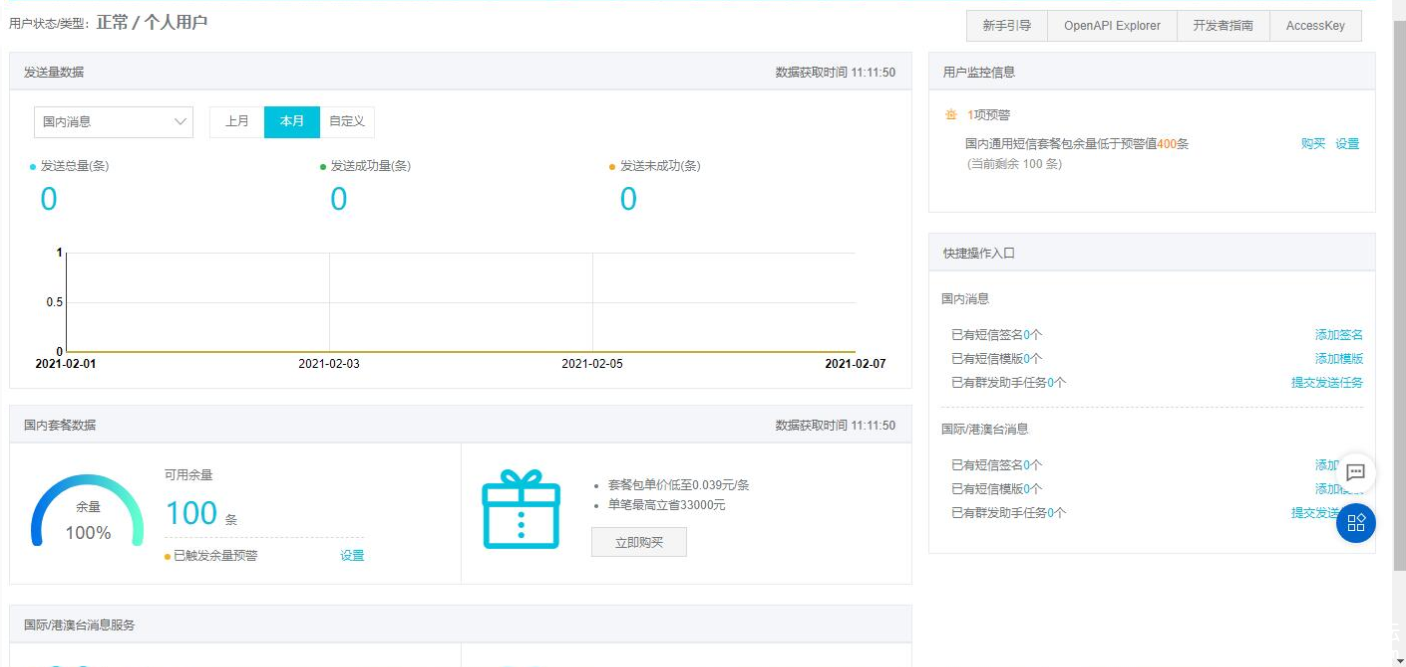This screenshot has height=667, width=1406.
Task: Click the warning bell icon beside 1项预警
Action: pyautogui.click(x=951, y=115)
